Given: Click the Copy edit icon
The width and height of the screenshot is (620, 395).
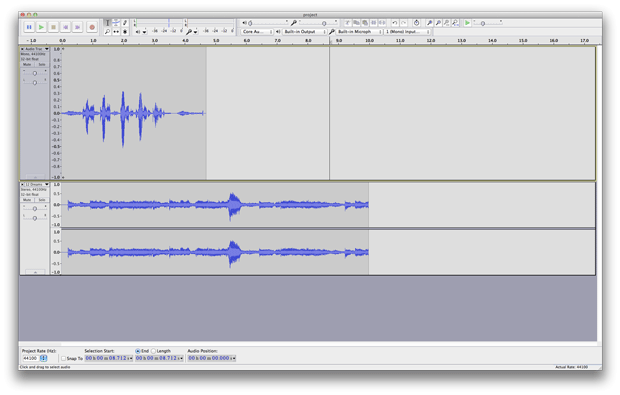Looking at the screenshot, I should (x=356, y=23).
